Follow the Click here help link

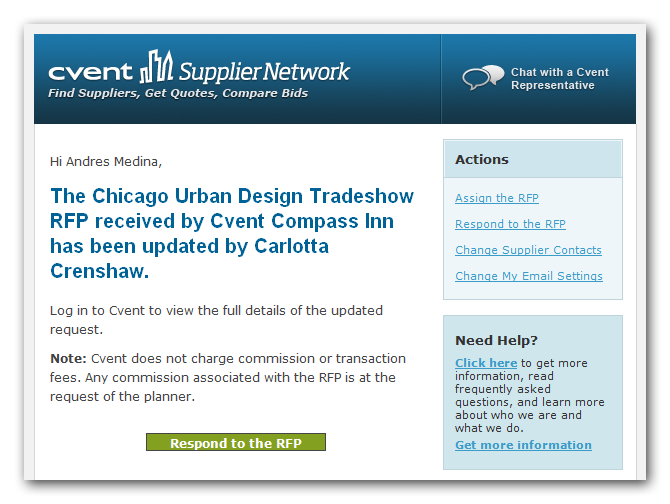click(x=486, y=363)
